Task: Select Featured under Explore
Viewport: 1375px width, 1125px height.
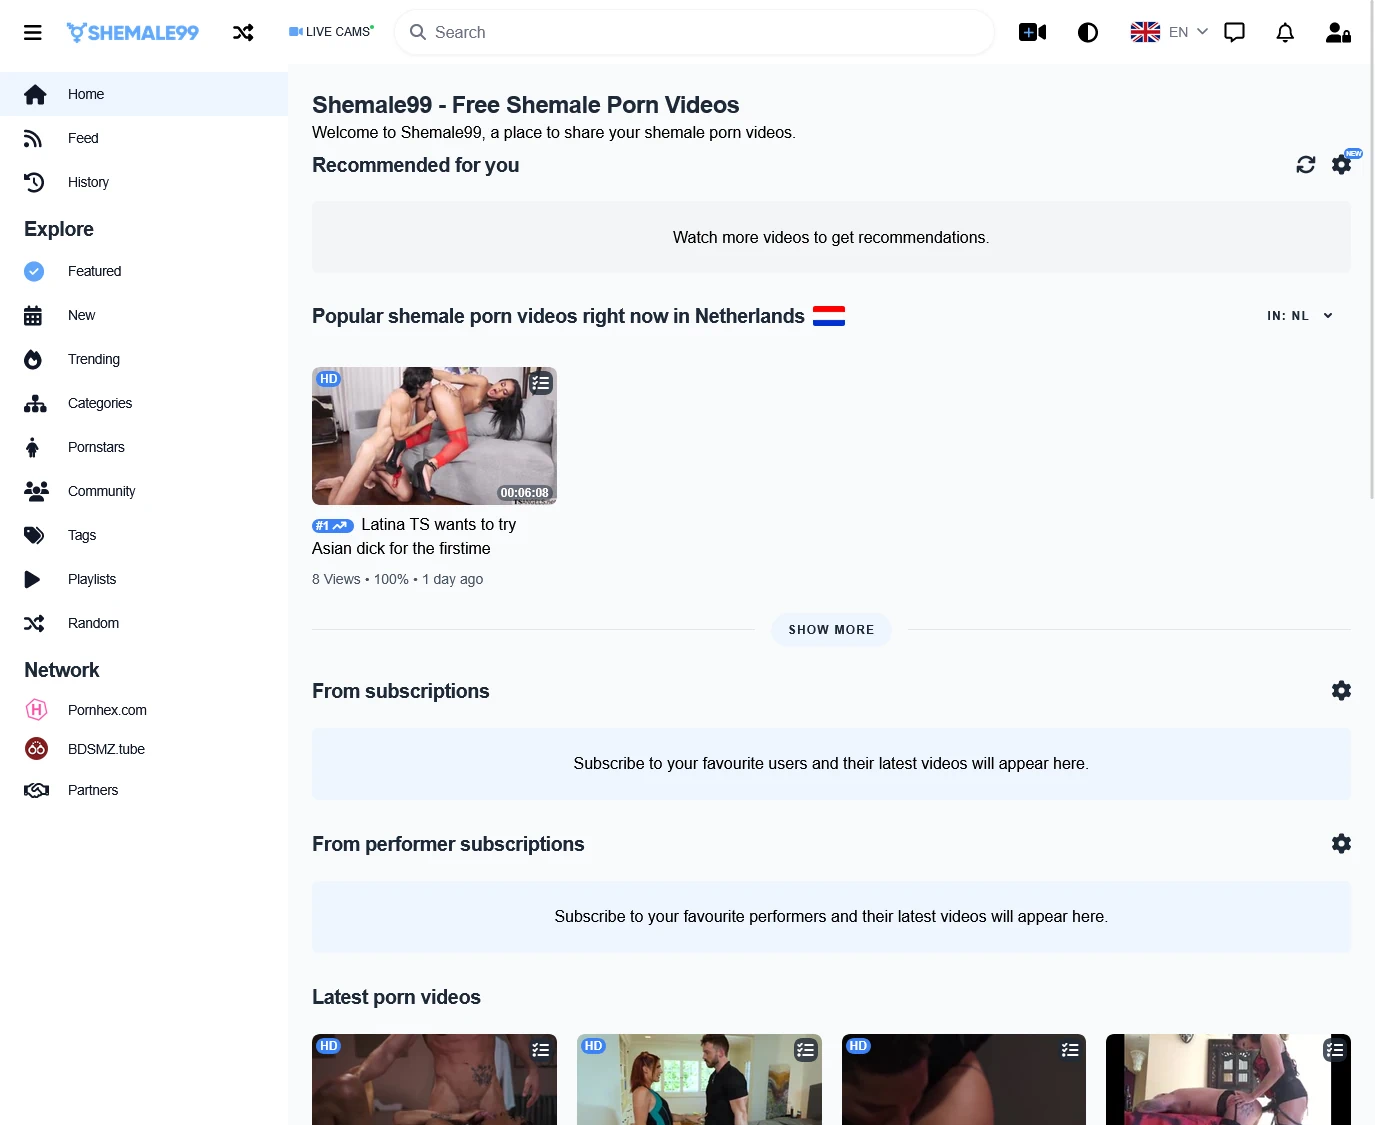Action: 144,271
